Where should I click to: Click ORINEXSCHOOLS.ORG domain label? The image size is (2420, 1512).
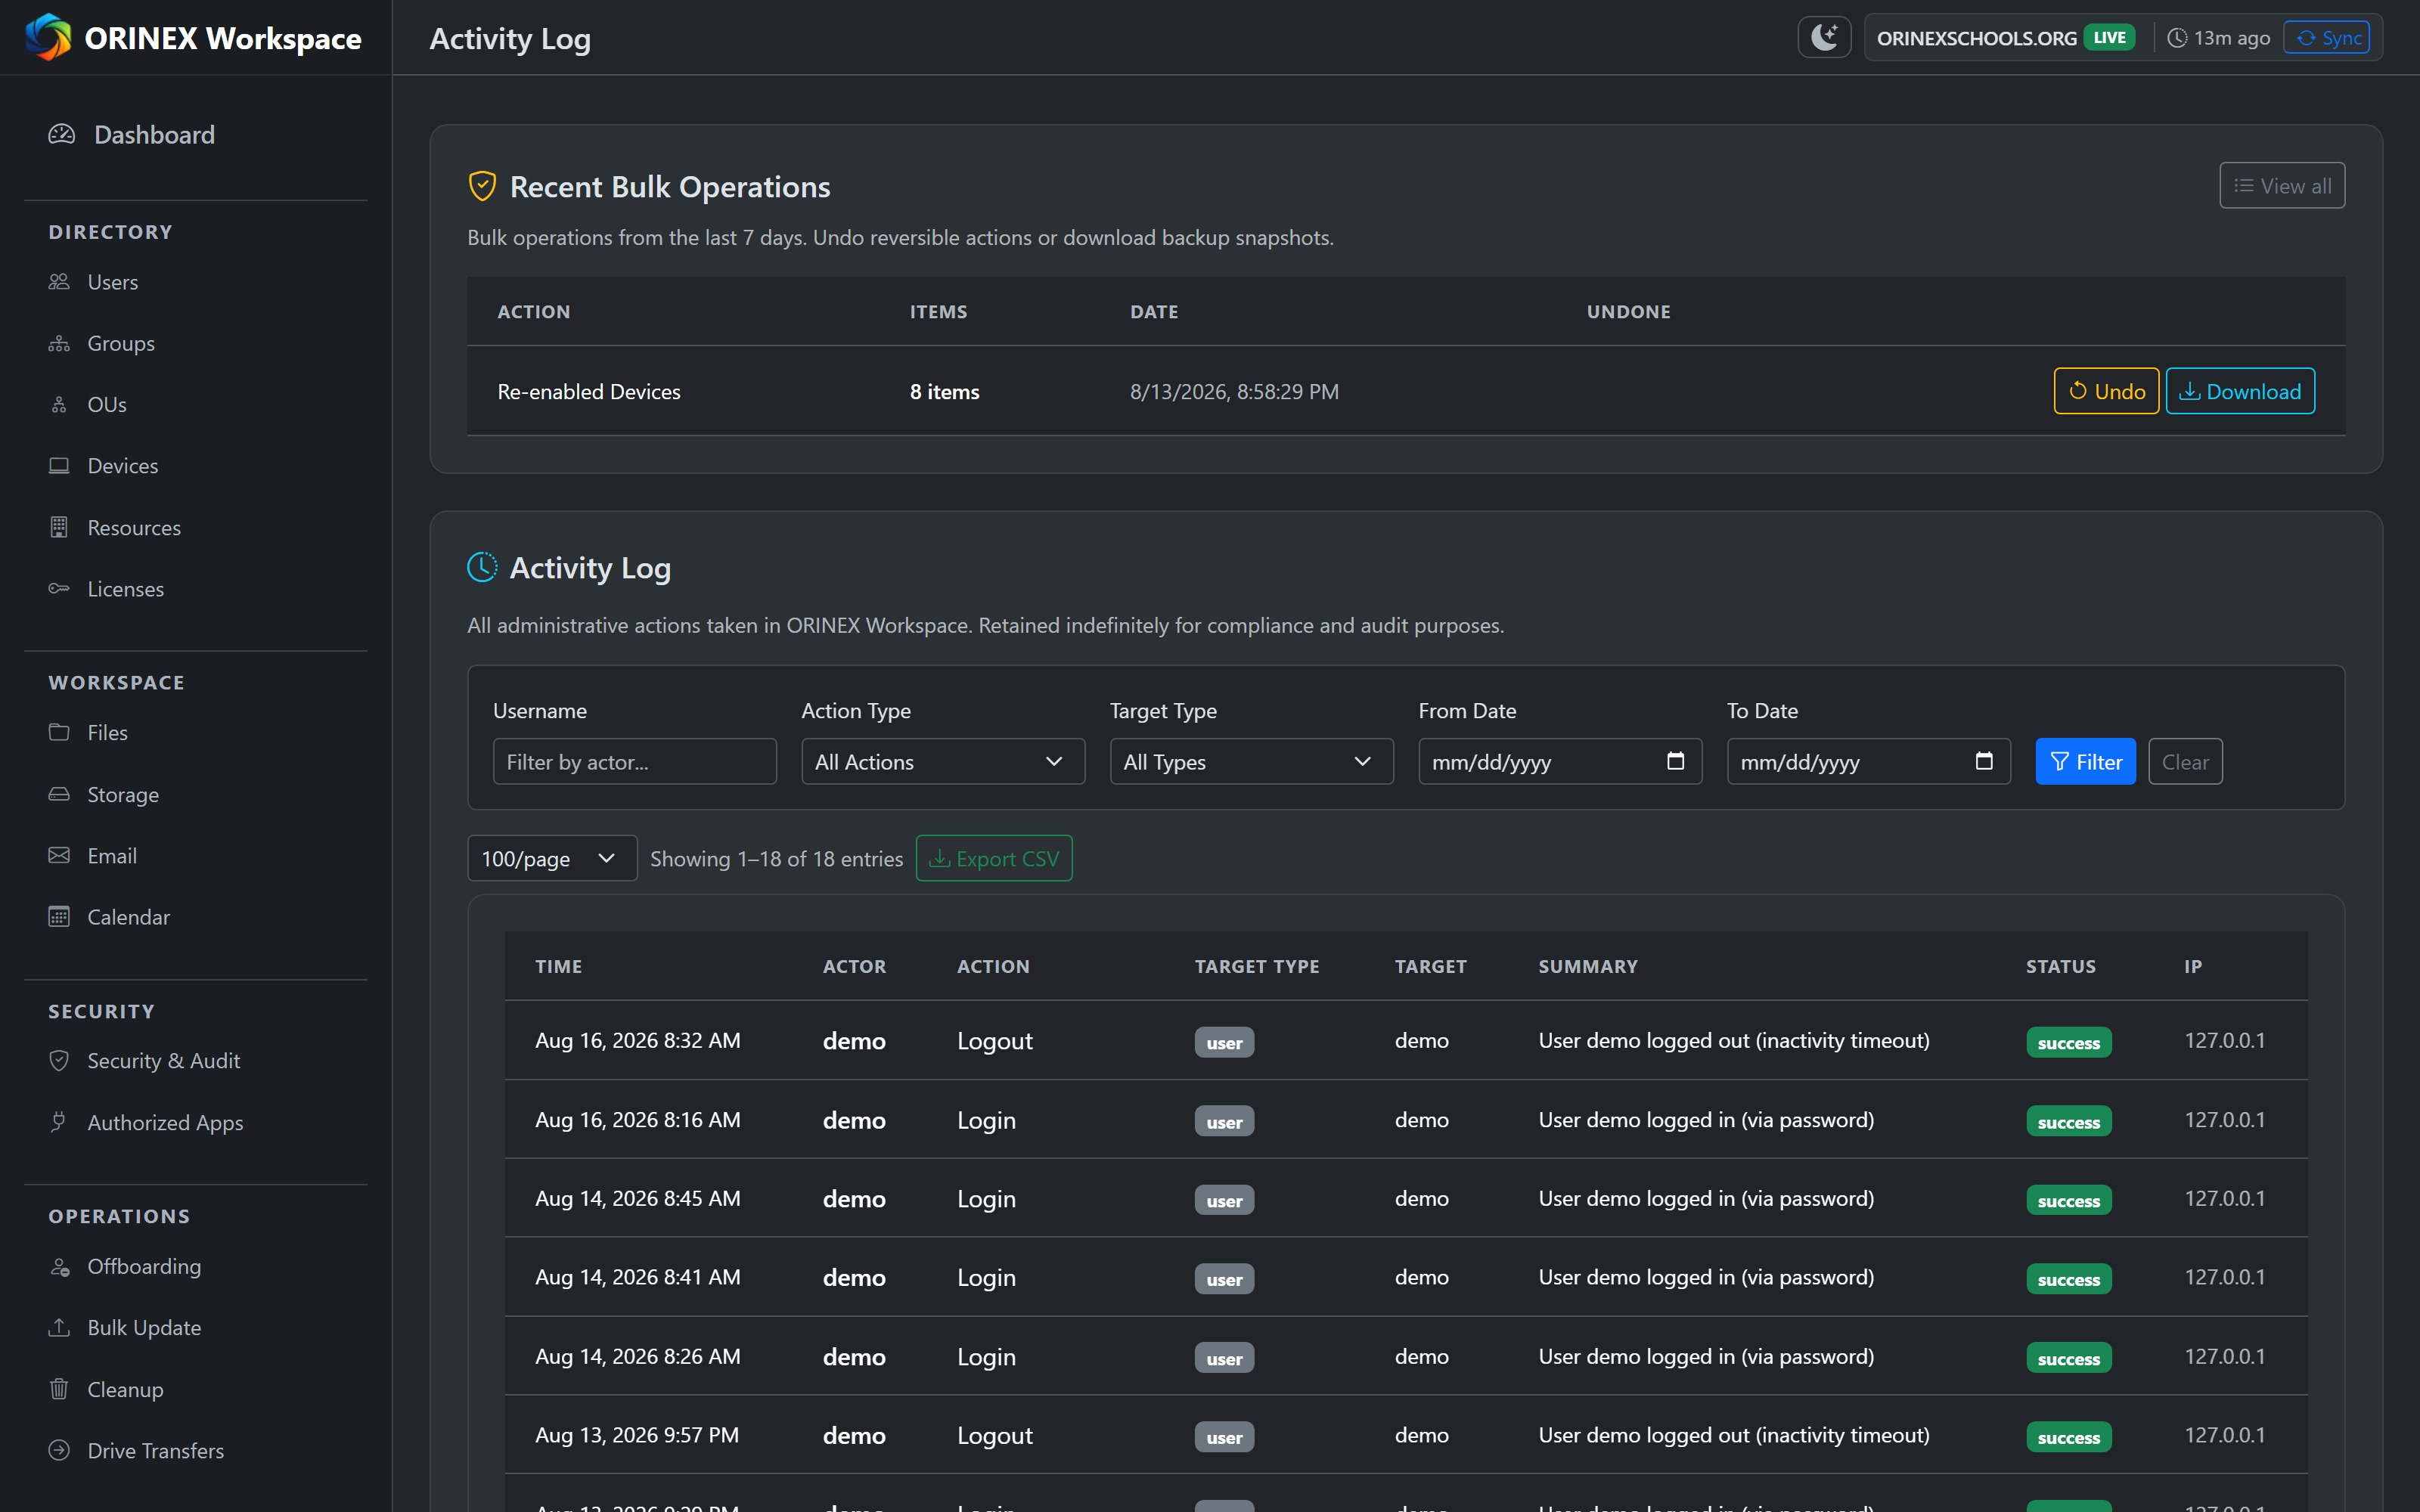[1977, 38]
